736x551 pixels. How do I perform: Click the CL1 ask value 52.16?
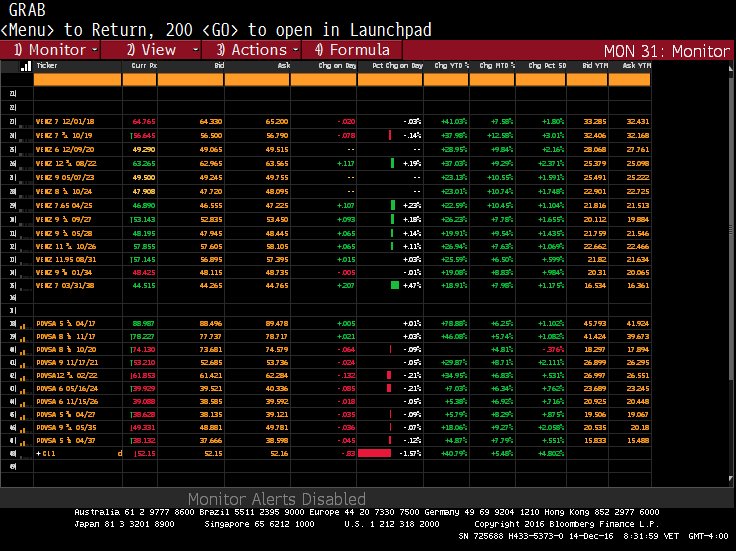click(279, 453)
